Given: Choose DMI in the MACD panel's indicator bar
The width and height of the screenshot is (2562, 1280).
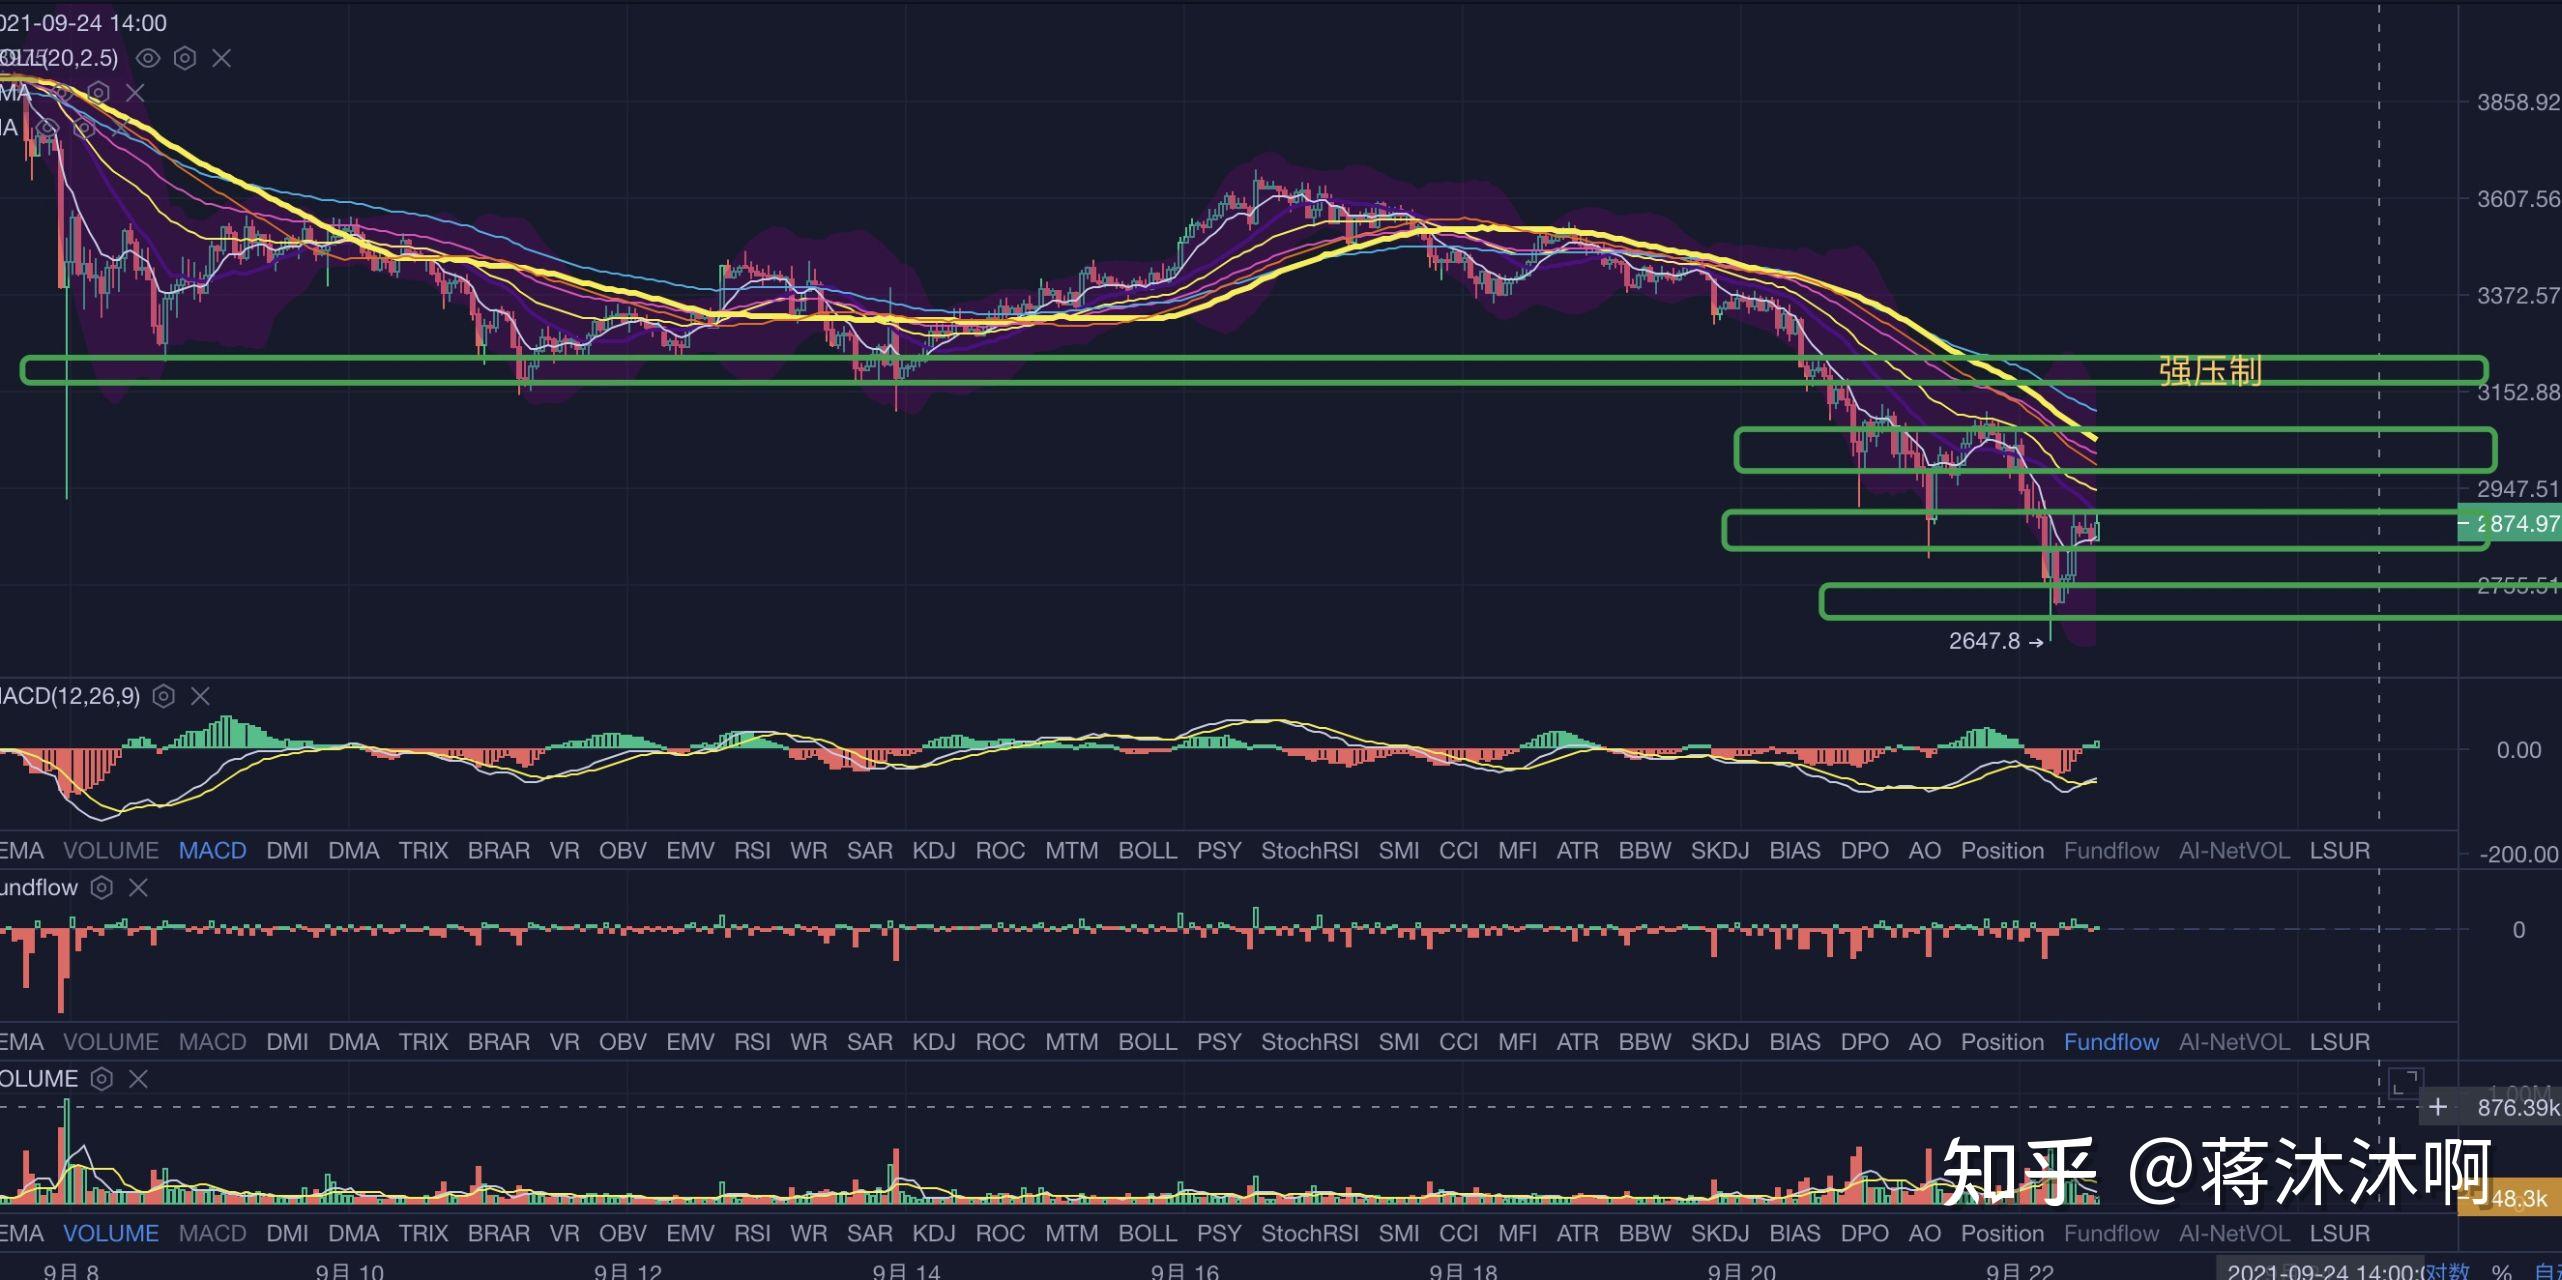Looking at the screenshot, I should (x=287, y=851).
